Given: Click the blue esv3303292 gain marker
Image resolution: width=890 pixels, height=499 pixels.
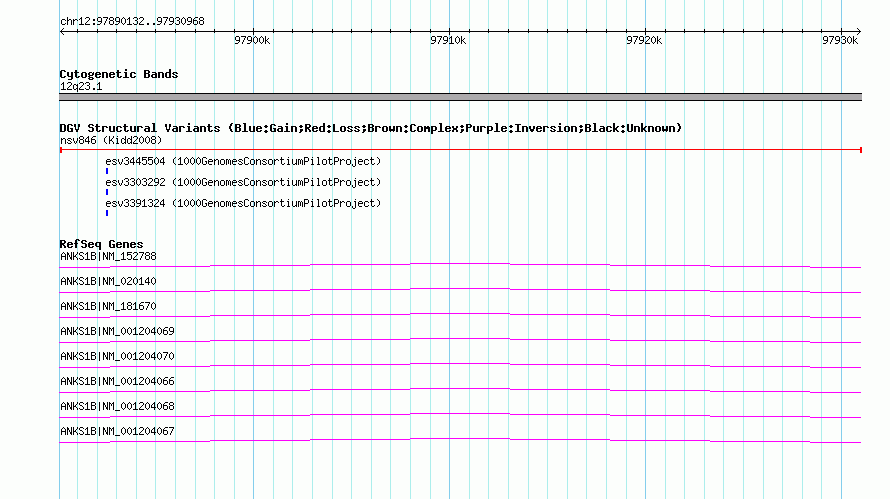Looking at the screenshot, I should [107, 192].
